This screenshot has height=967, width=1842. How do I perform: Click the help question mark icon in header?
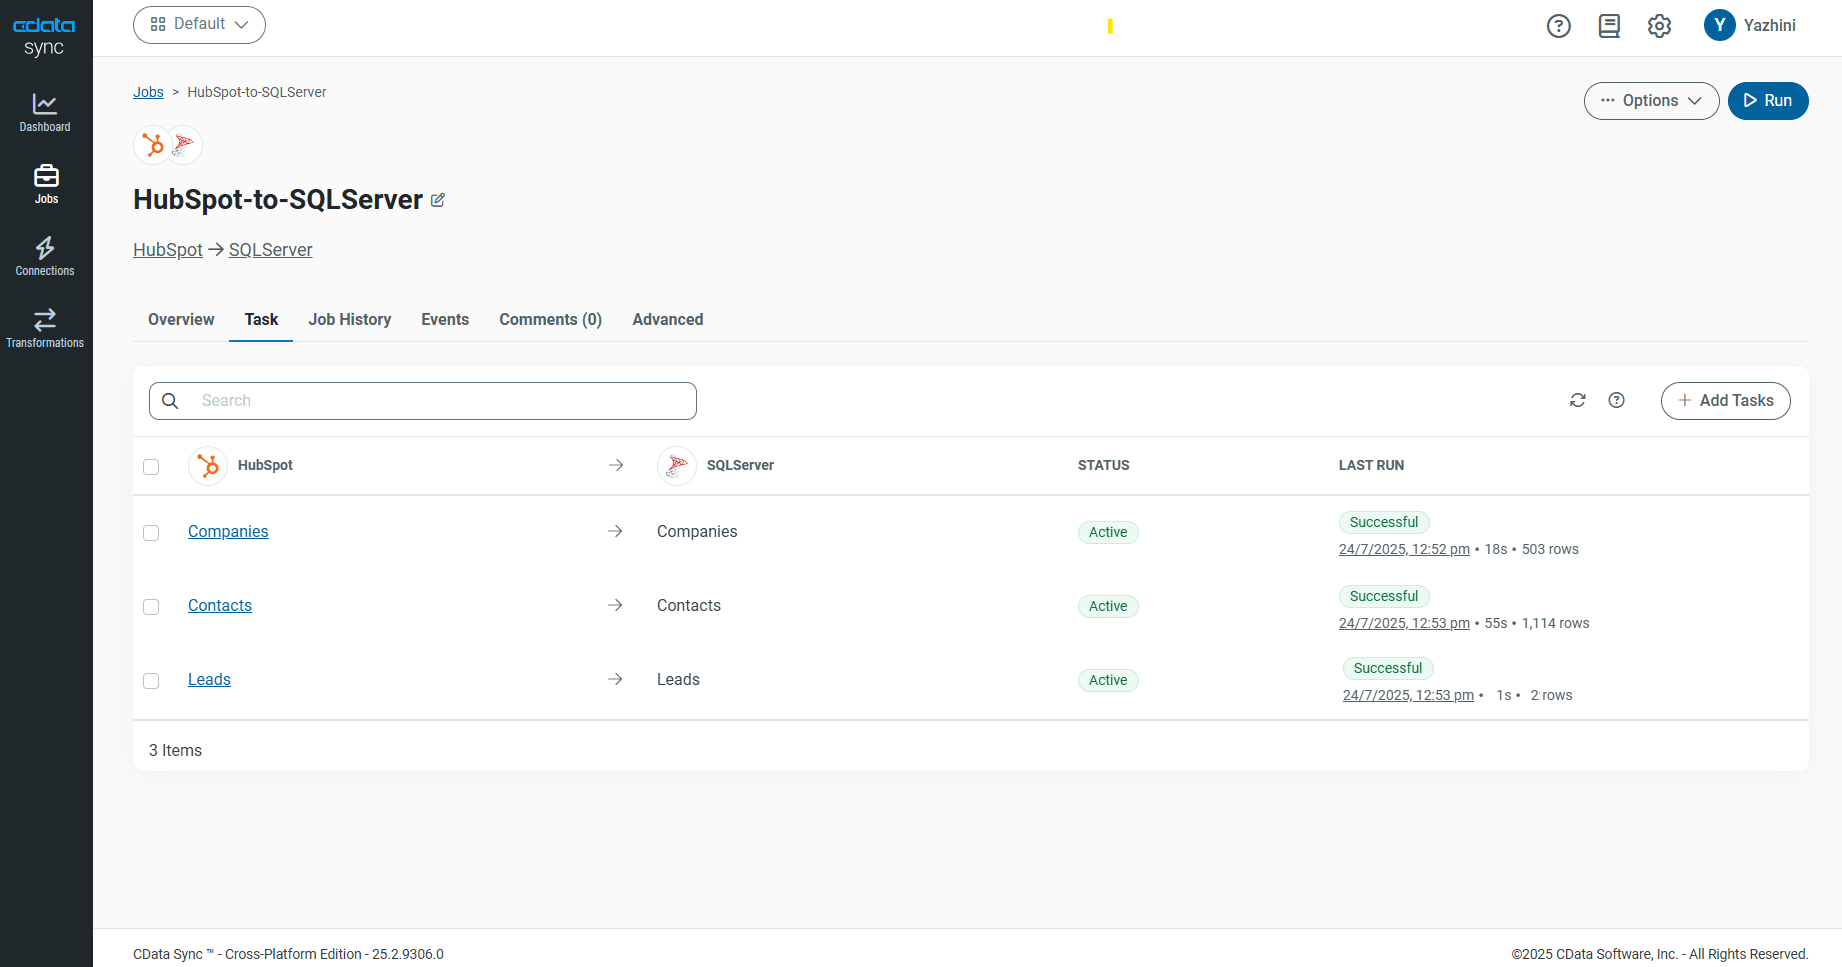[1558, 26]
